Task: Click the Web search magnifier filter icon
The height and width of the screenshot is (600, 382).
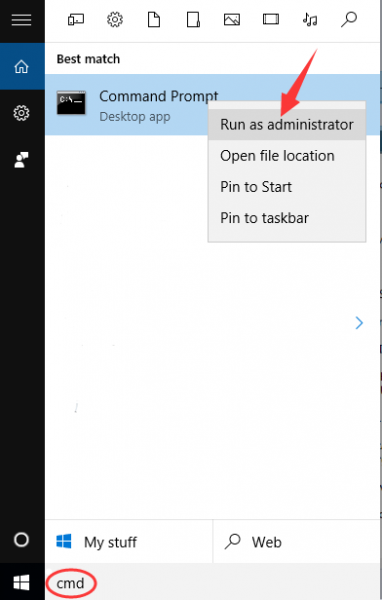Action: 349,19
